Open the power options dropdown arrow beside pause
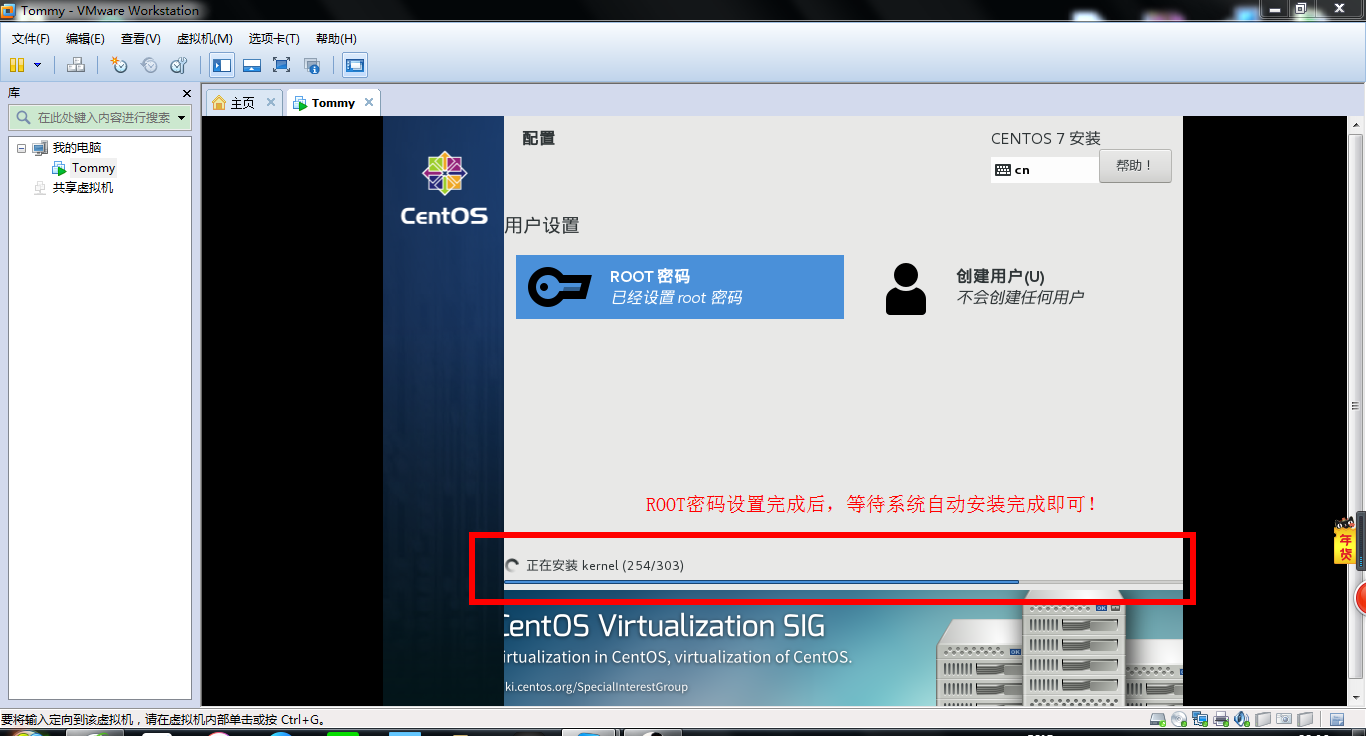Viewport: 1366px width, 736px height. [x=38, y=65]
